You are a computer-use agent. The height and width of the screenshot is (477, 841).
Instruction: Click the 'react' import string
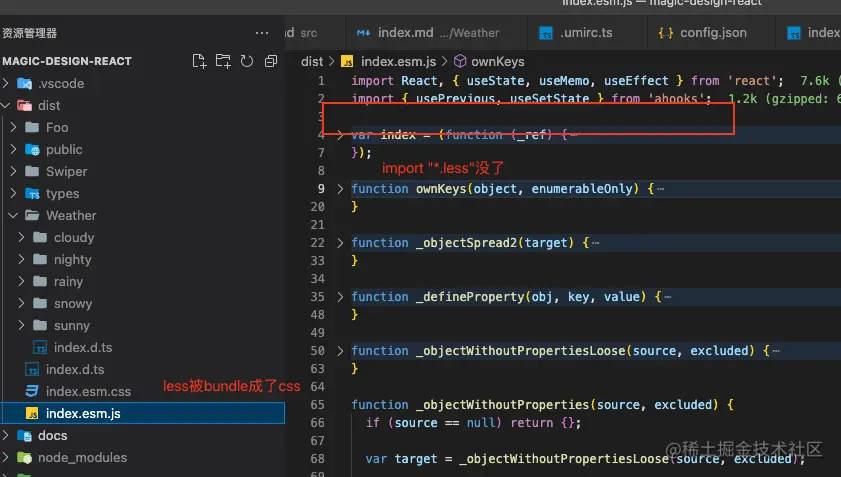pyautogui.click(x=751, y=81)
